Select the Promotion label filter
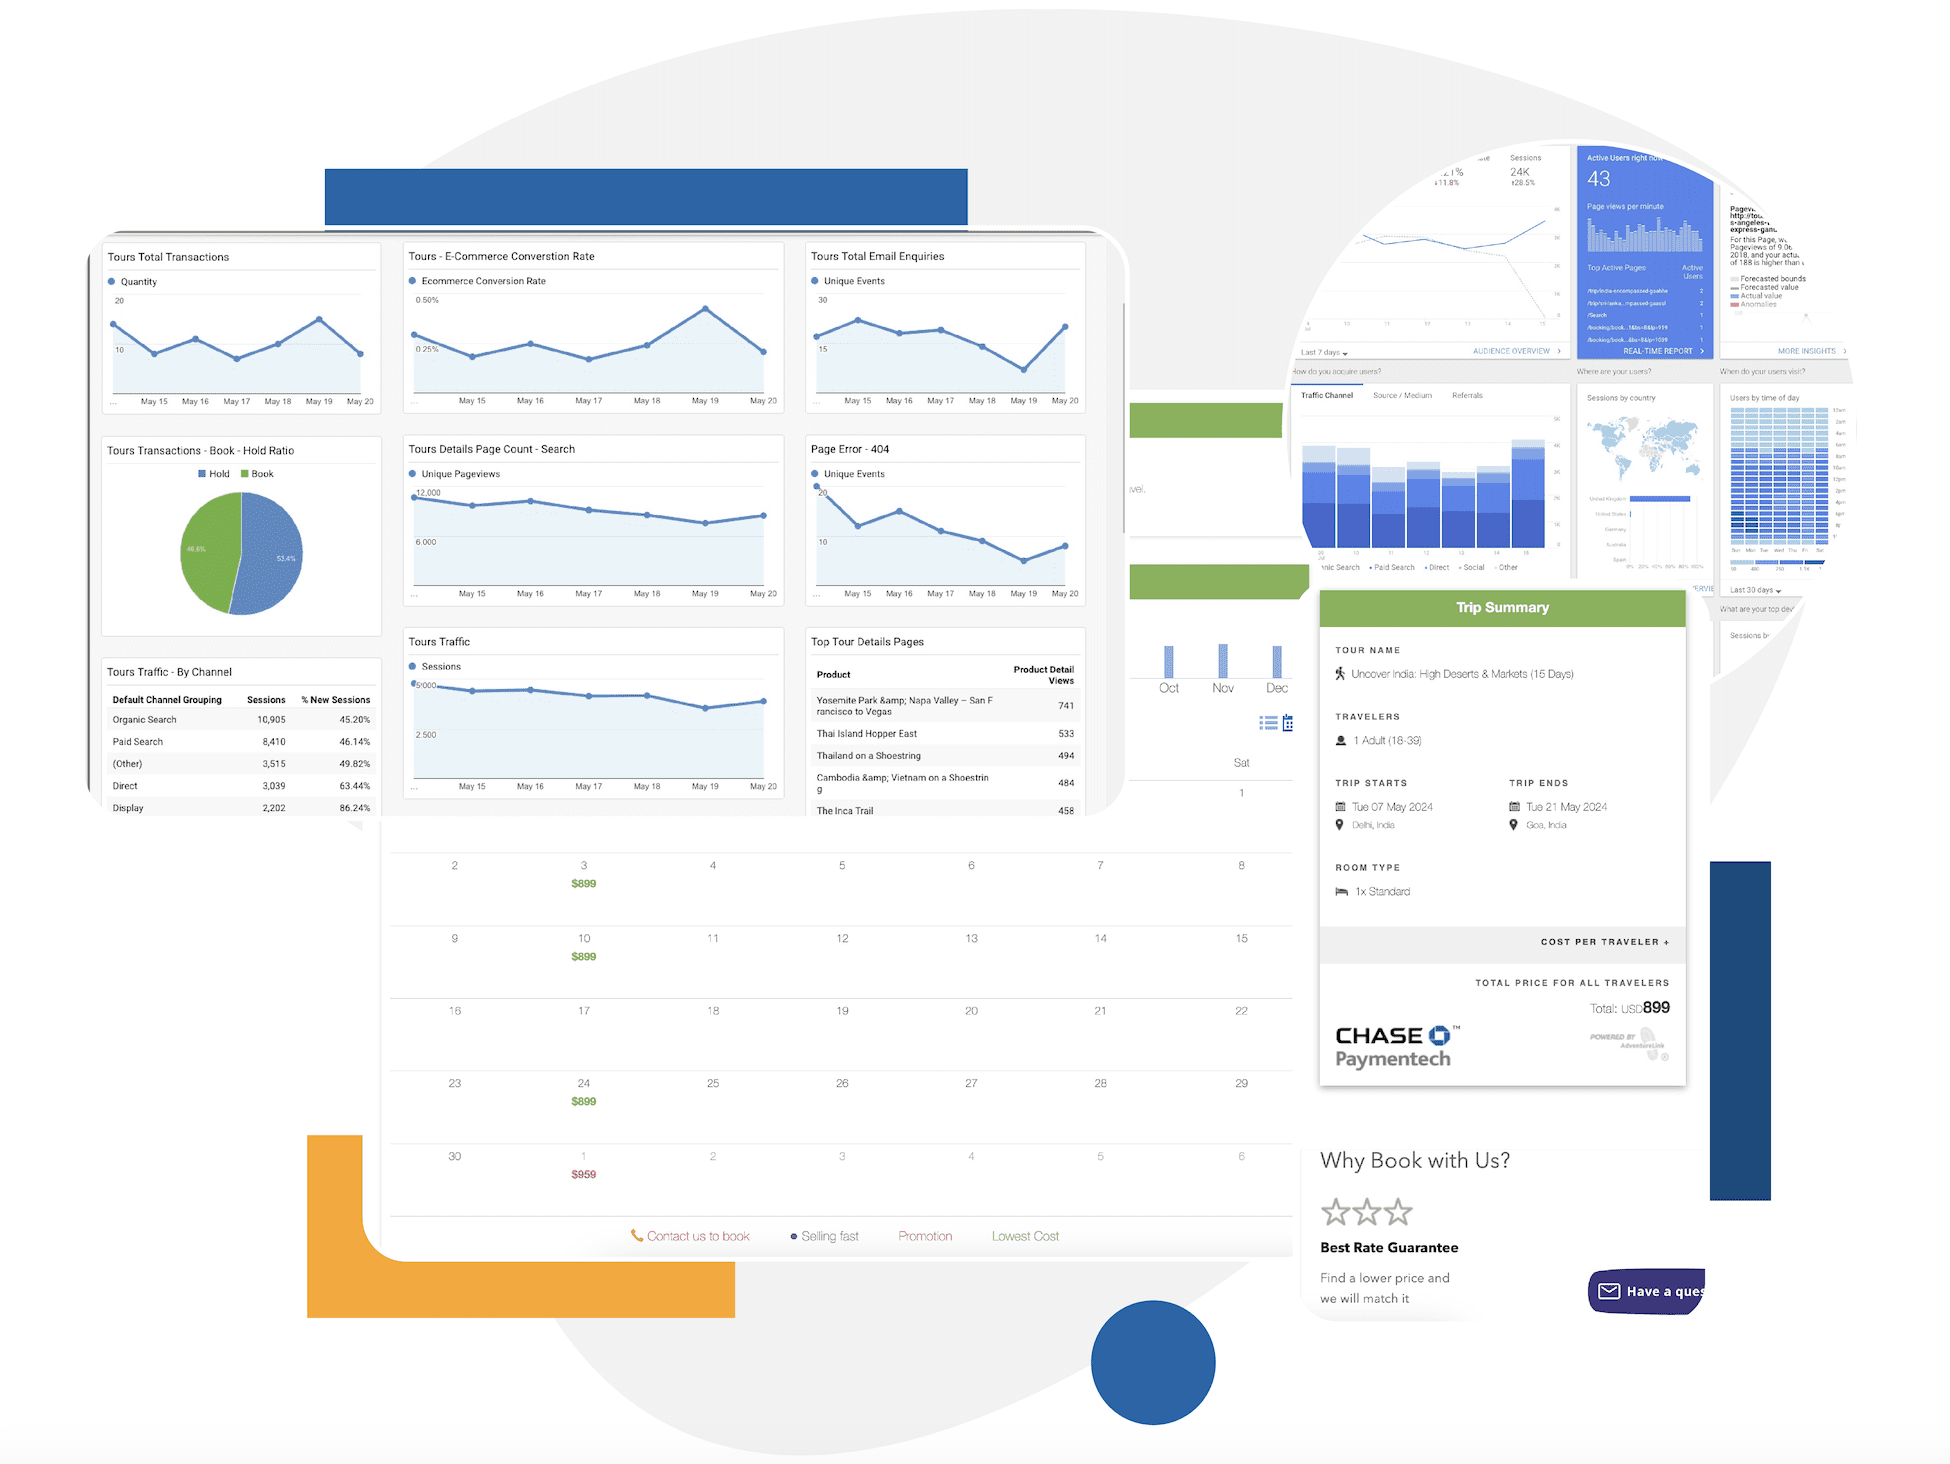 click(x=924, y=1236)
